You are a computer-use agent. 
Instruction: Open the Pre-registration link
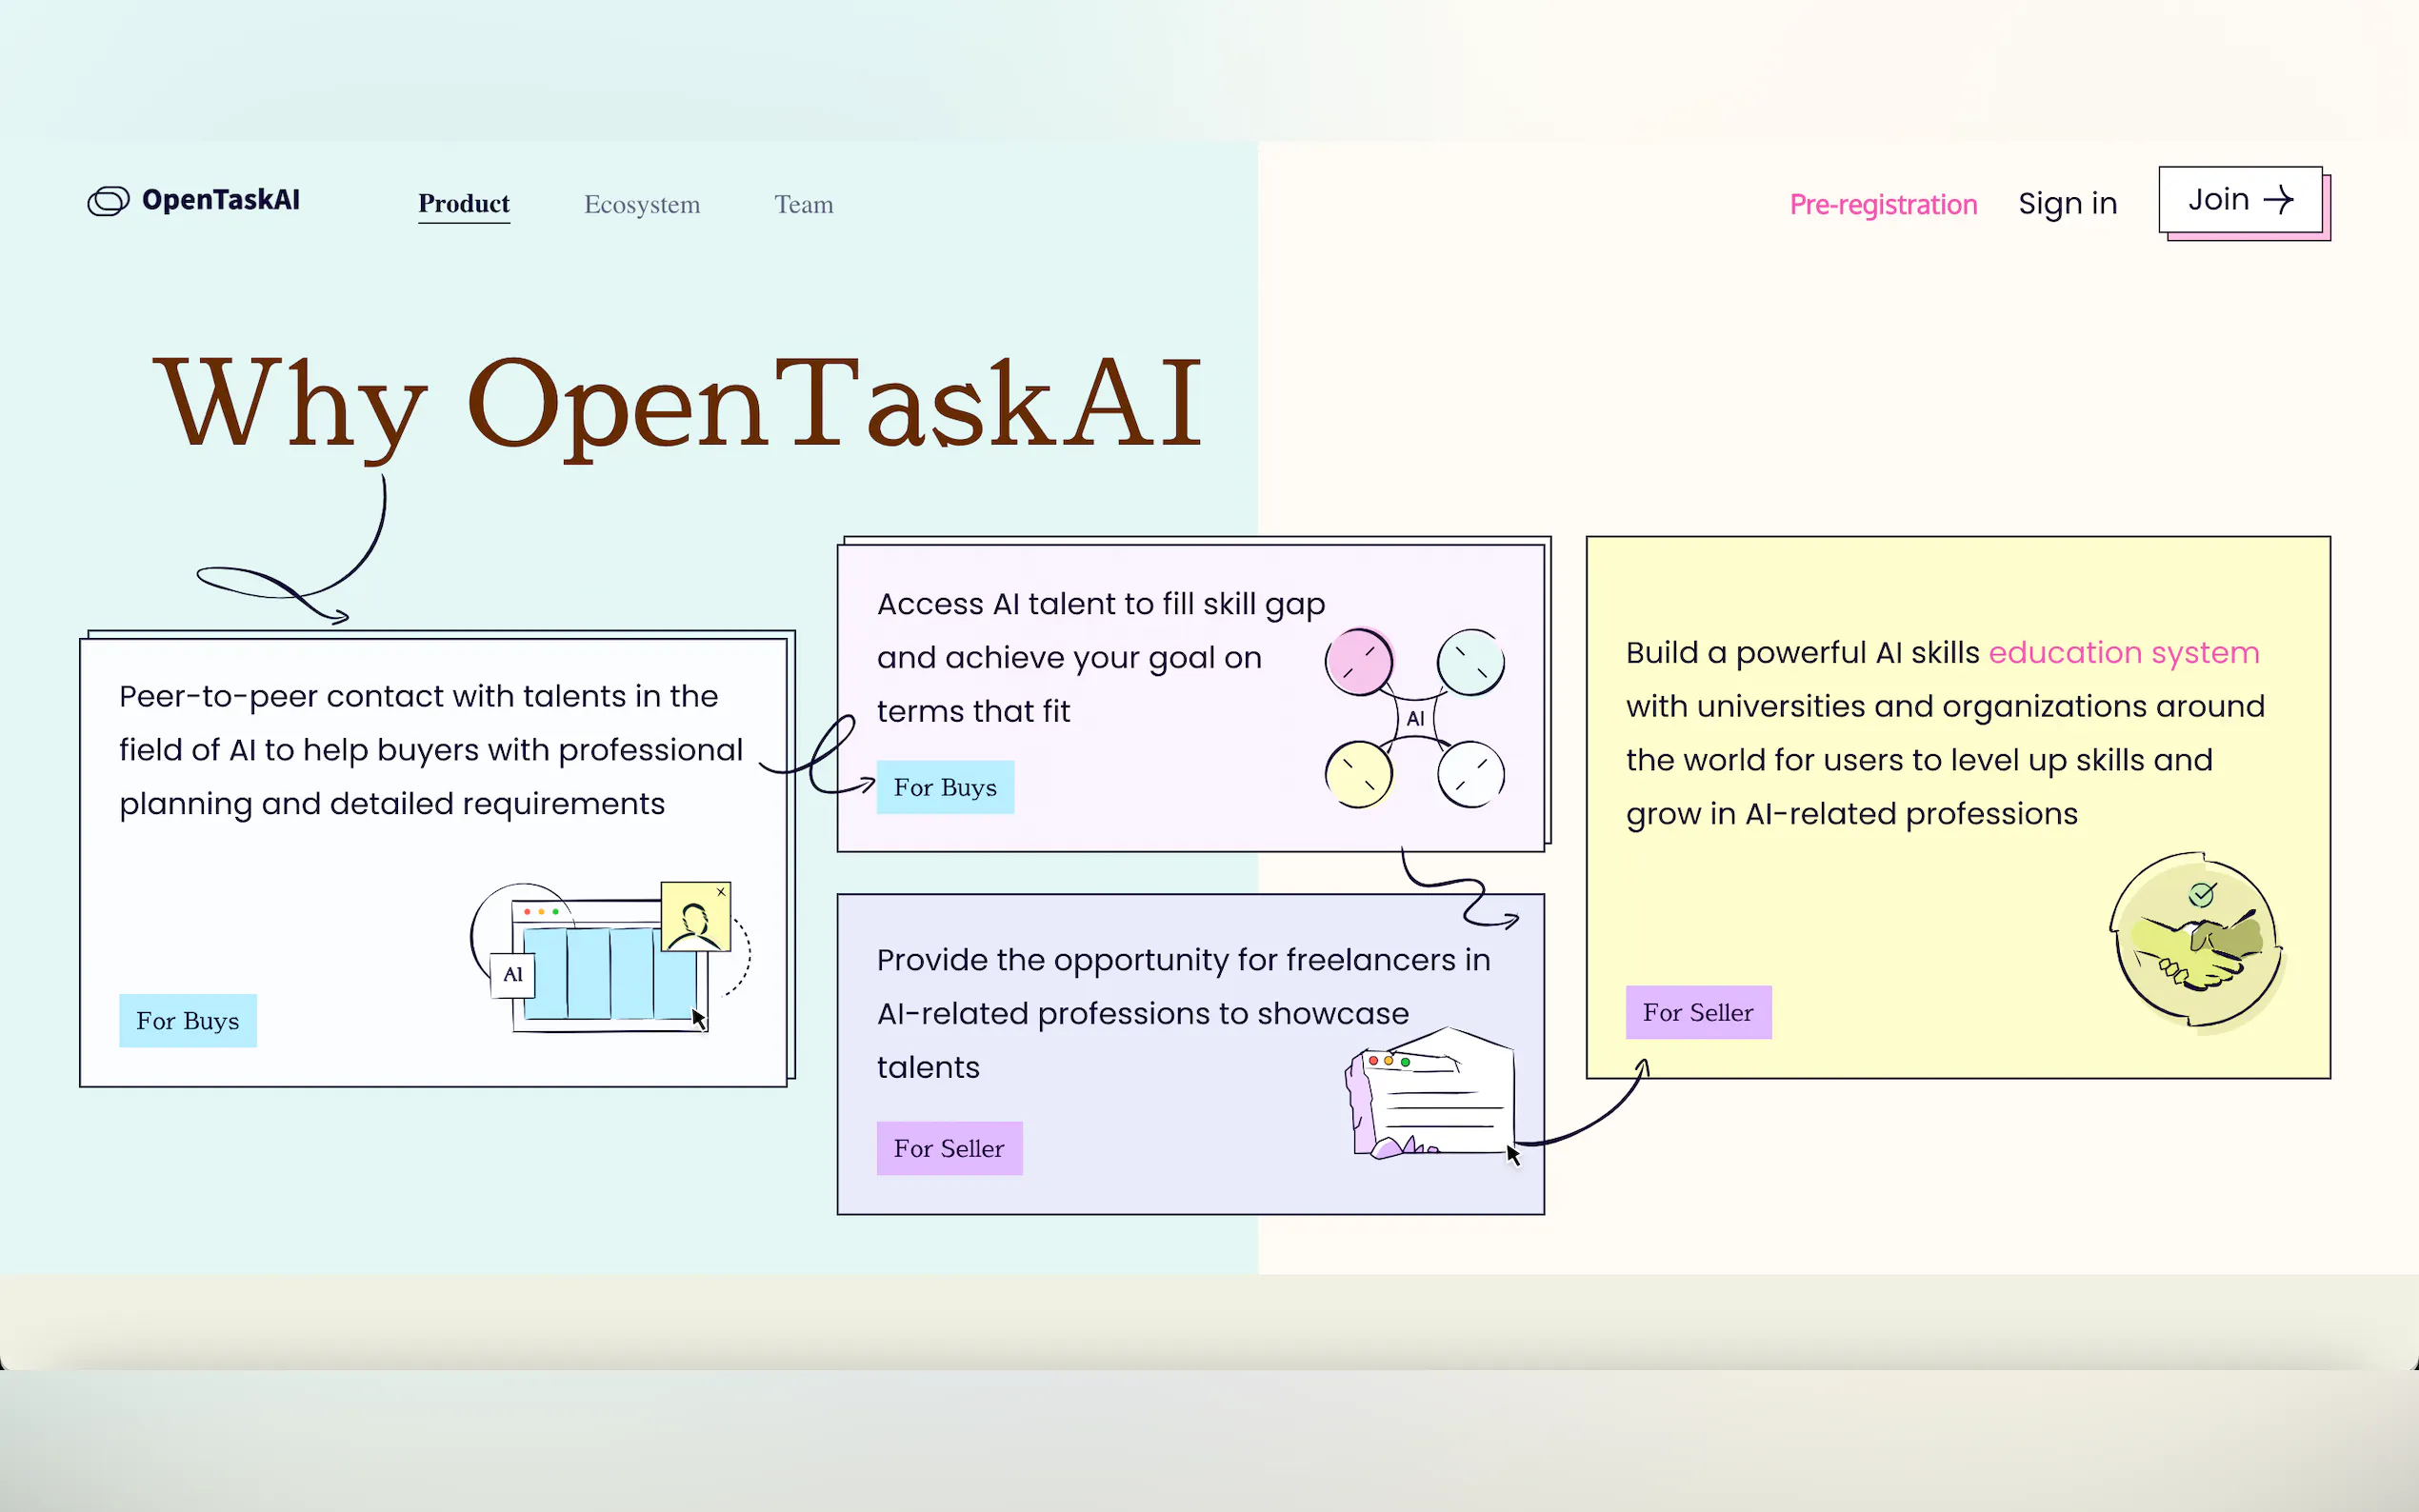pyautogui.click(x=1883, y=204)
